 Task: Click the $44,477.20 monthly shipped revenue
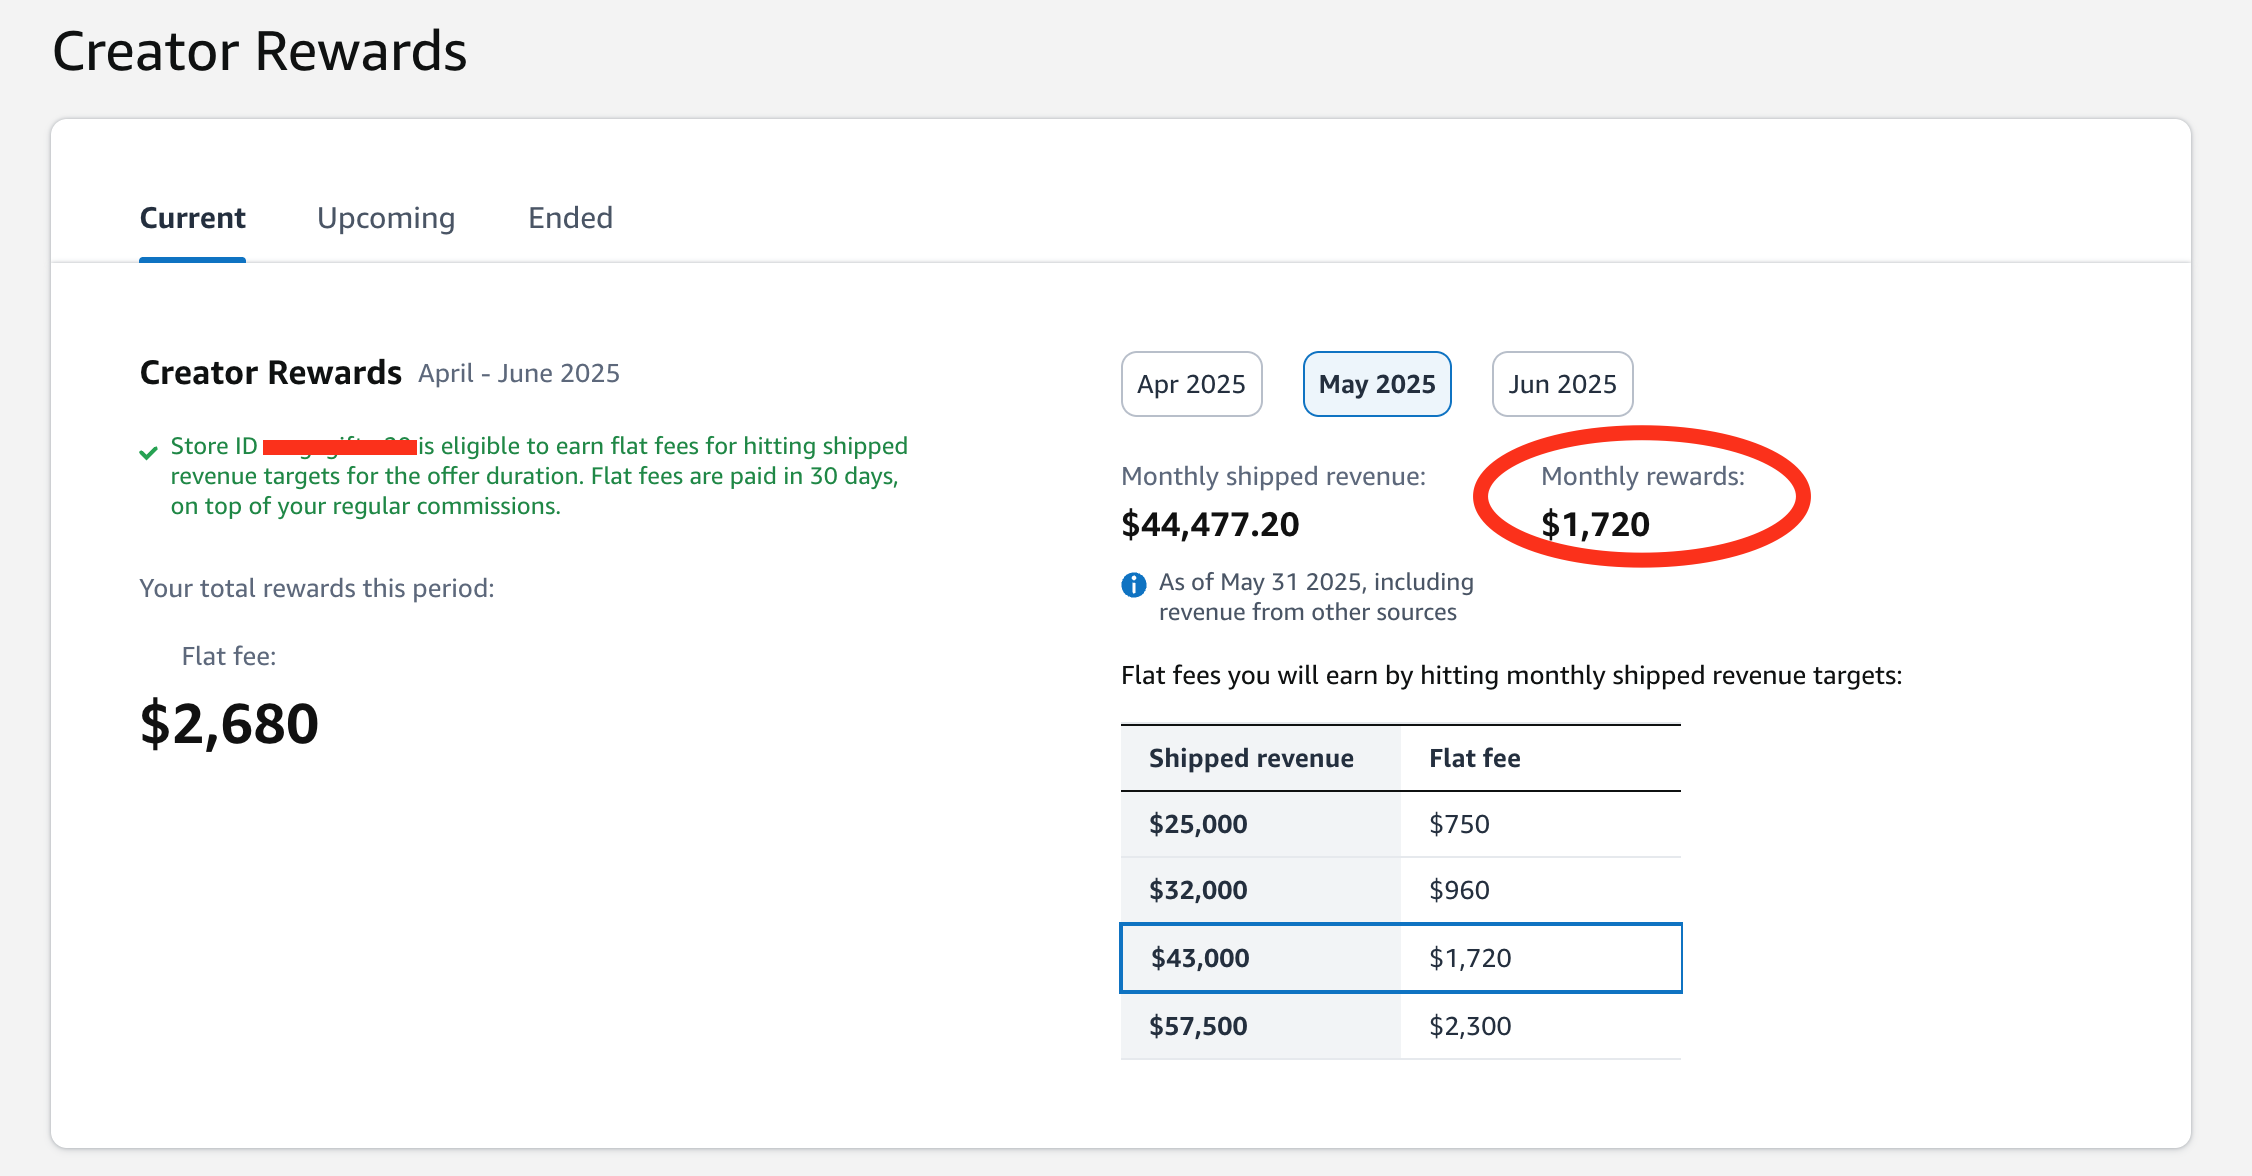tap(1210, 524)
